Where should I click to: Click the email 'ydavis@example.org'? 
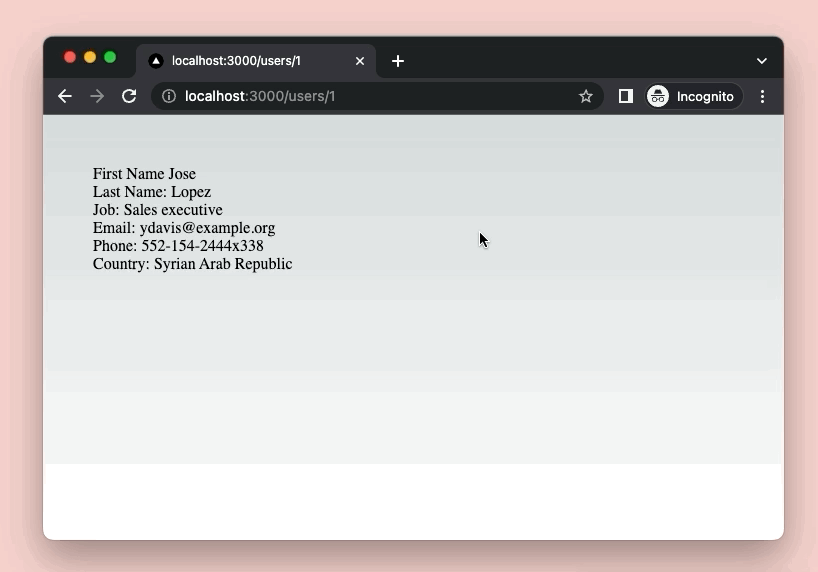pos(207,228)
